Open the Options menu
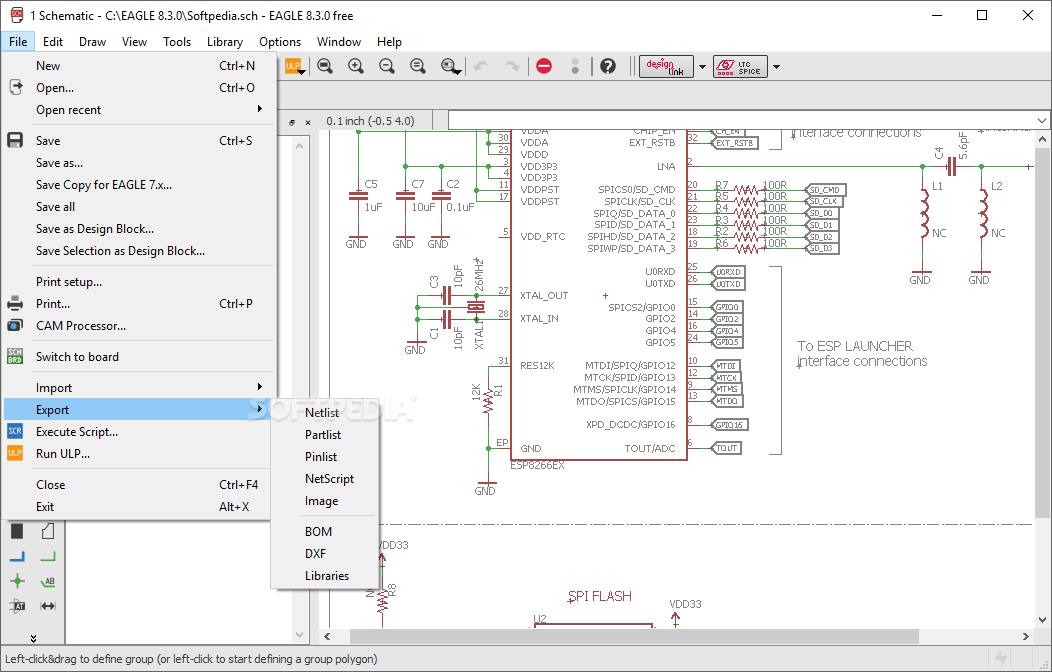1052x672 pixels. pyautogui.click(x=280, y=42)
